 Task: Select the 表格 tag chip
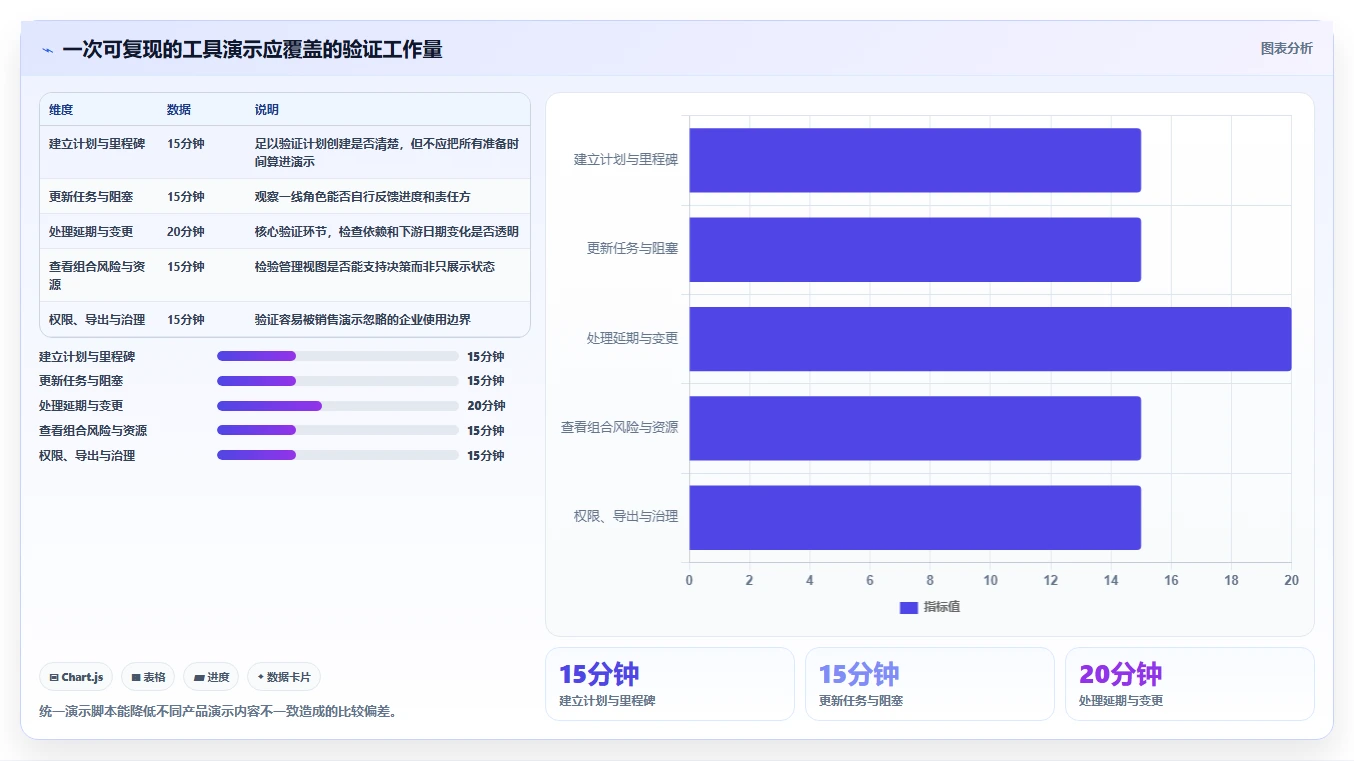click(148, 677)
